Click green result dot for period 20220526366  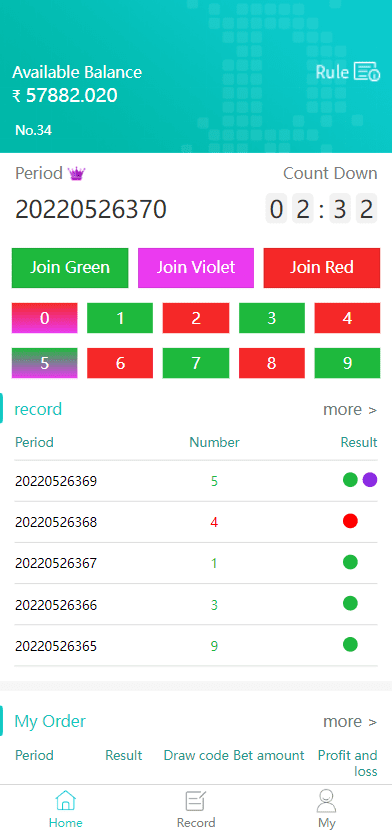tap(350, 603)
